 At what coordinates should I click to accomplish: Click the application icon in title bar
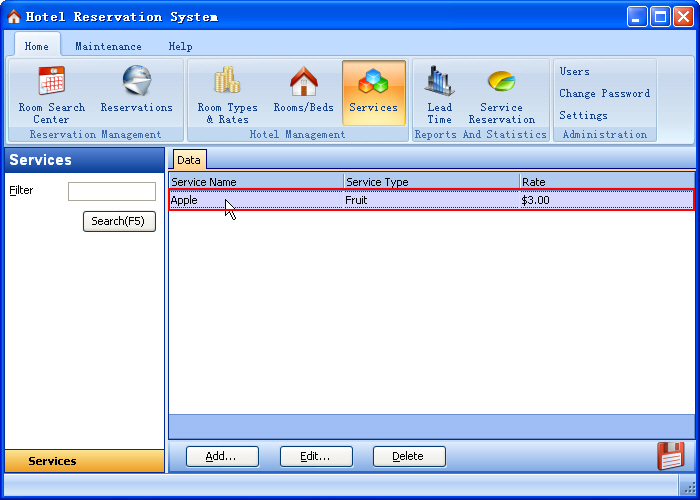14,17
